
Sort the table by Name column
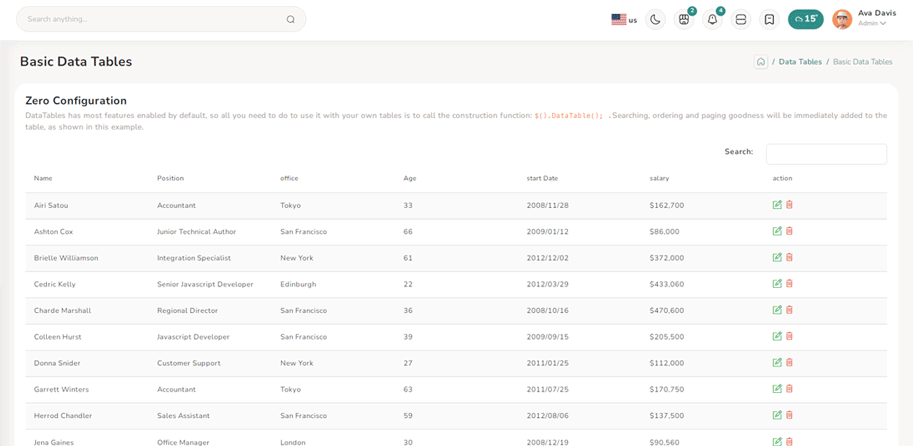click(43, 178)
